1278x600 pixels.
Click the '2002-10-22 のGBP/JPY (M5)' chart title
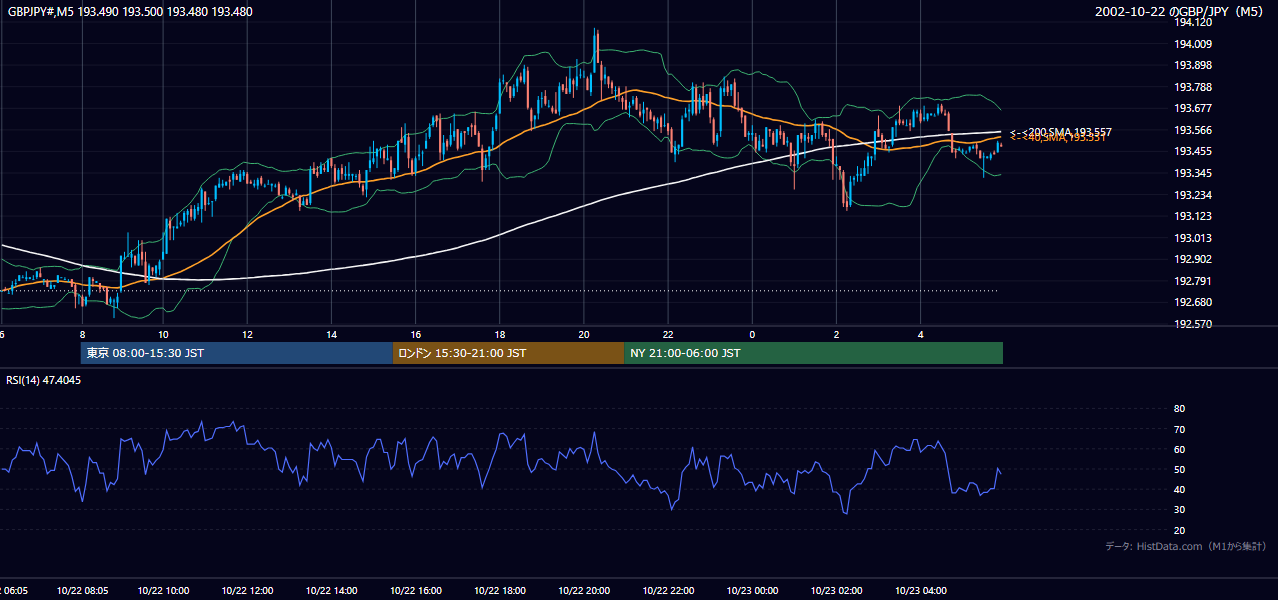[1181, 12]
